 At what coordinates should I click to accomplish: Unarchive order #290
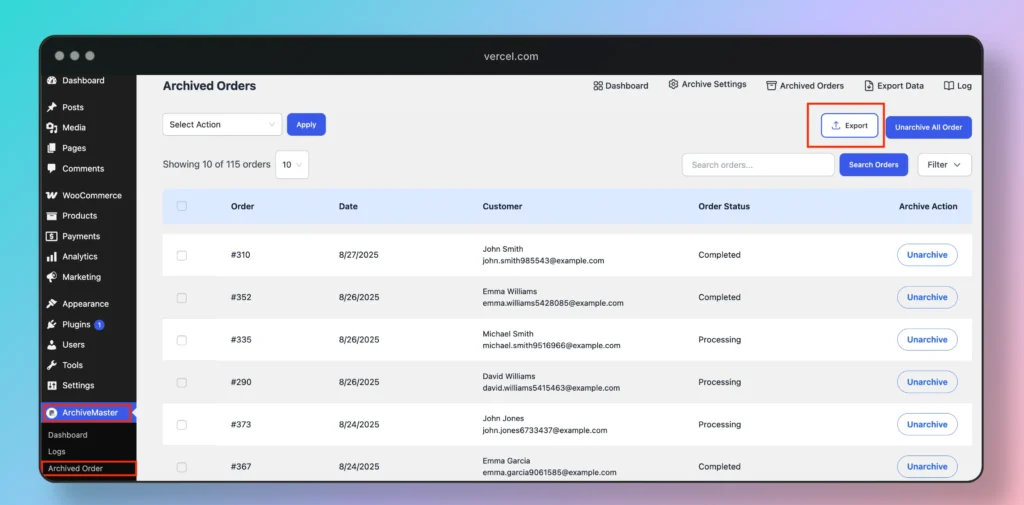click(x=927, y=382)
